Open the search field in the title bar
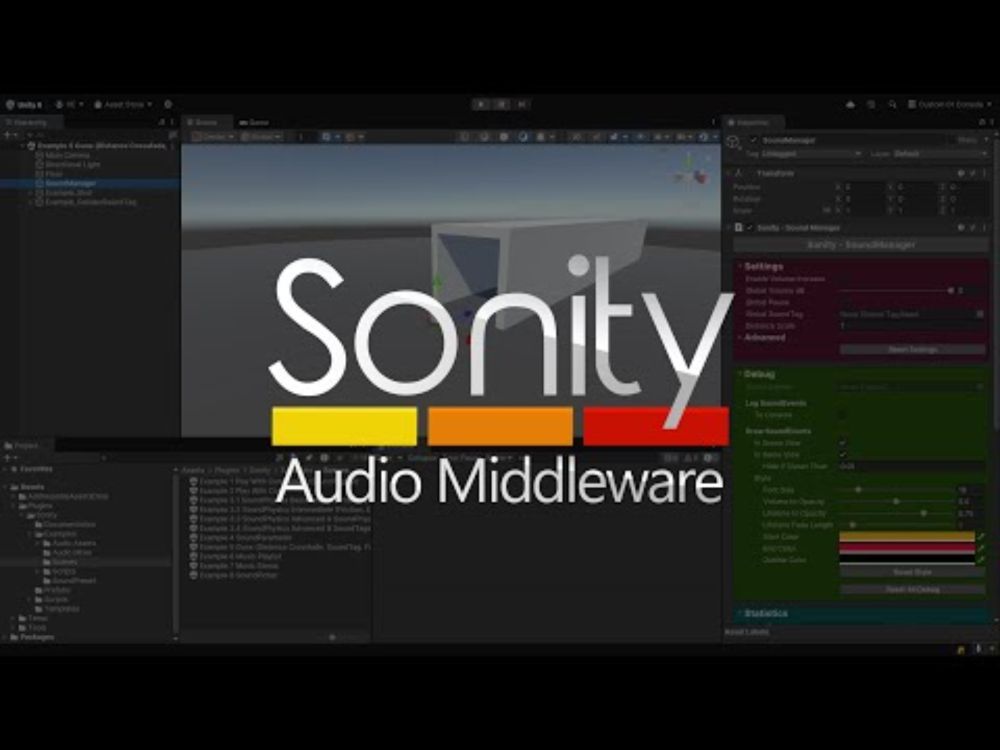This screenshot has width=1000, height=750. 892,104
